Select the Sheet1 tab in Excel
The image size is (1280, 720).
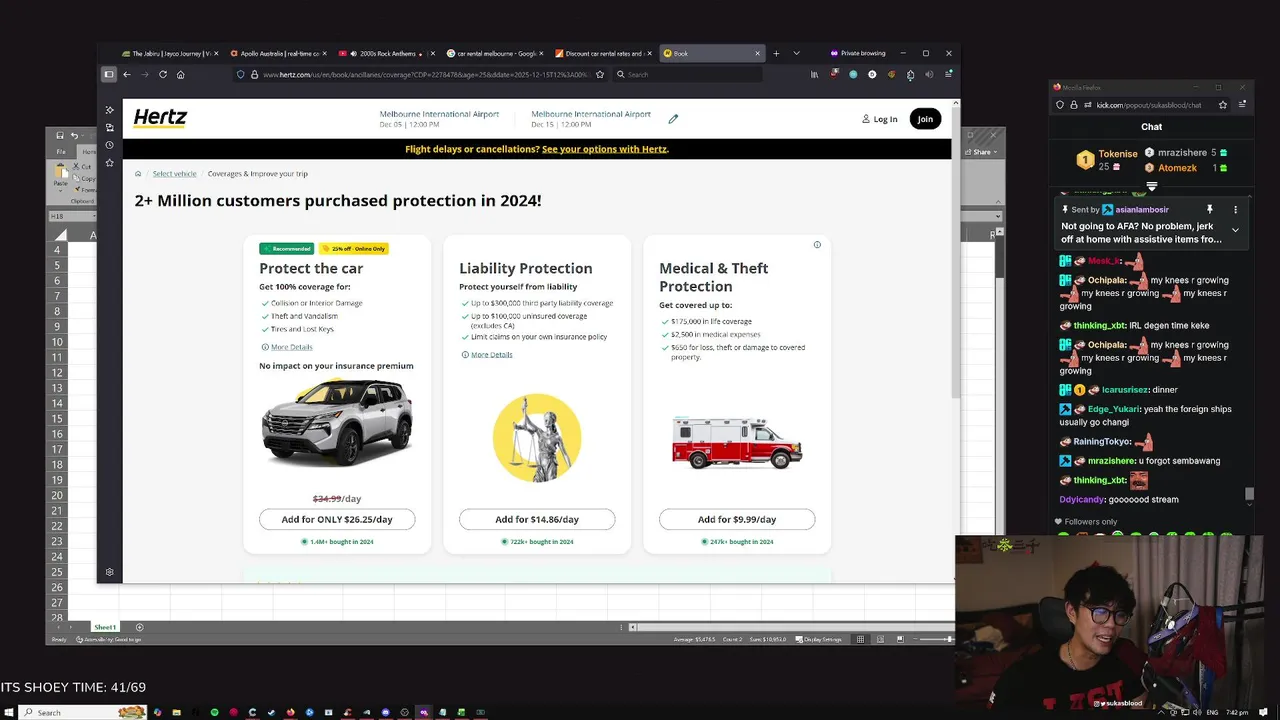coord(105,627)
